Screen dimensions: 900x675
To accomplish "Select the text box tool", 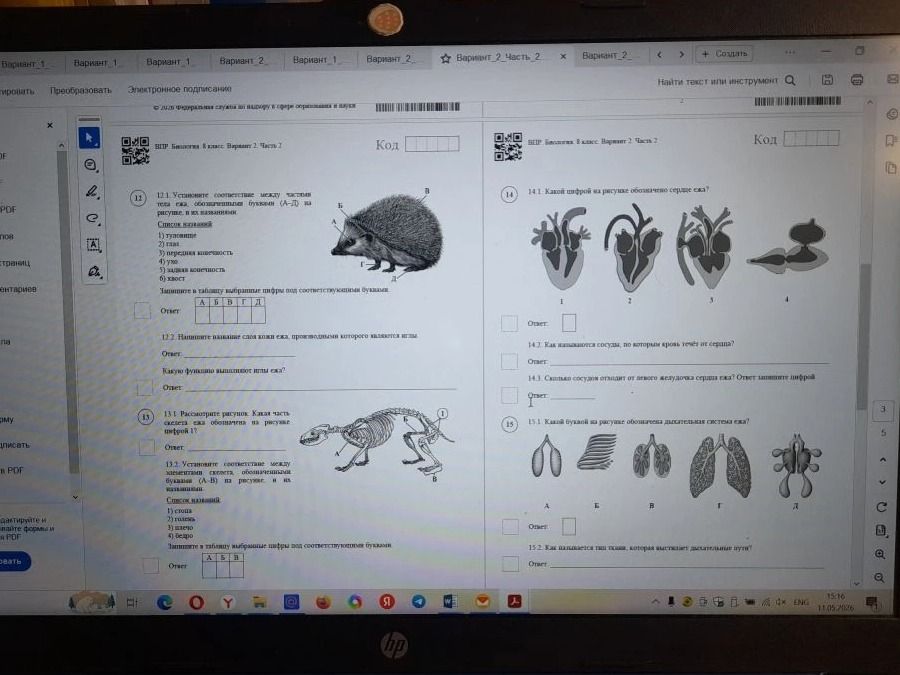I will point(92,245).
